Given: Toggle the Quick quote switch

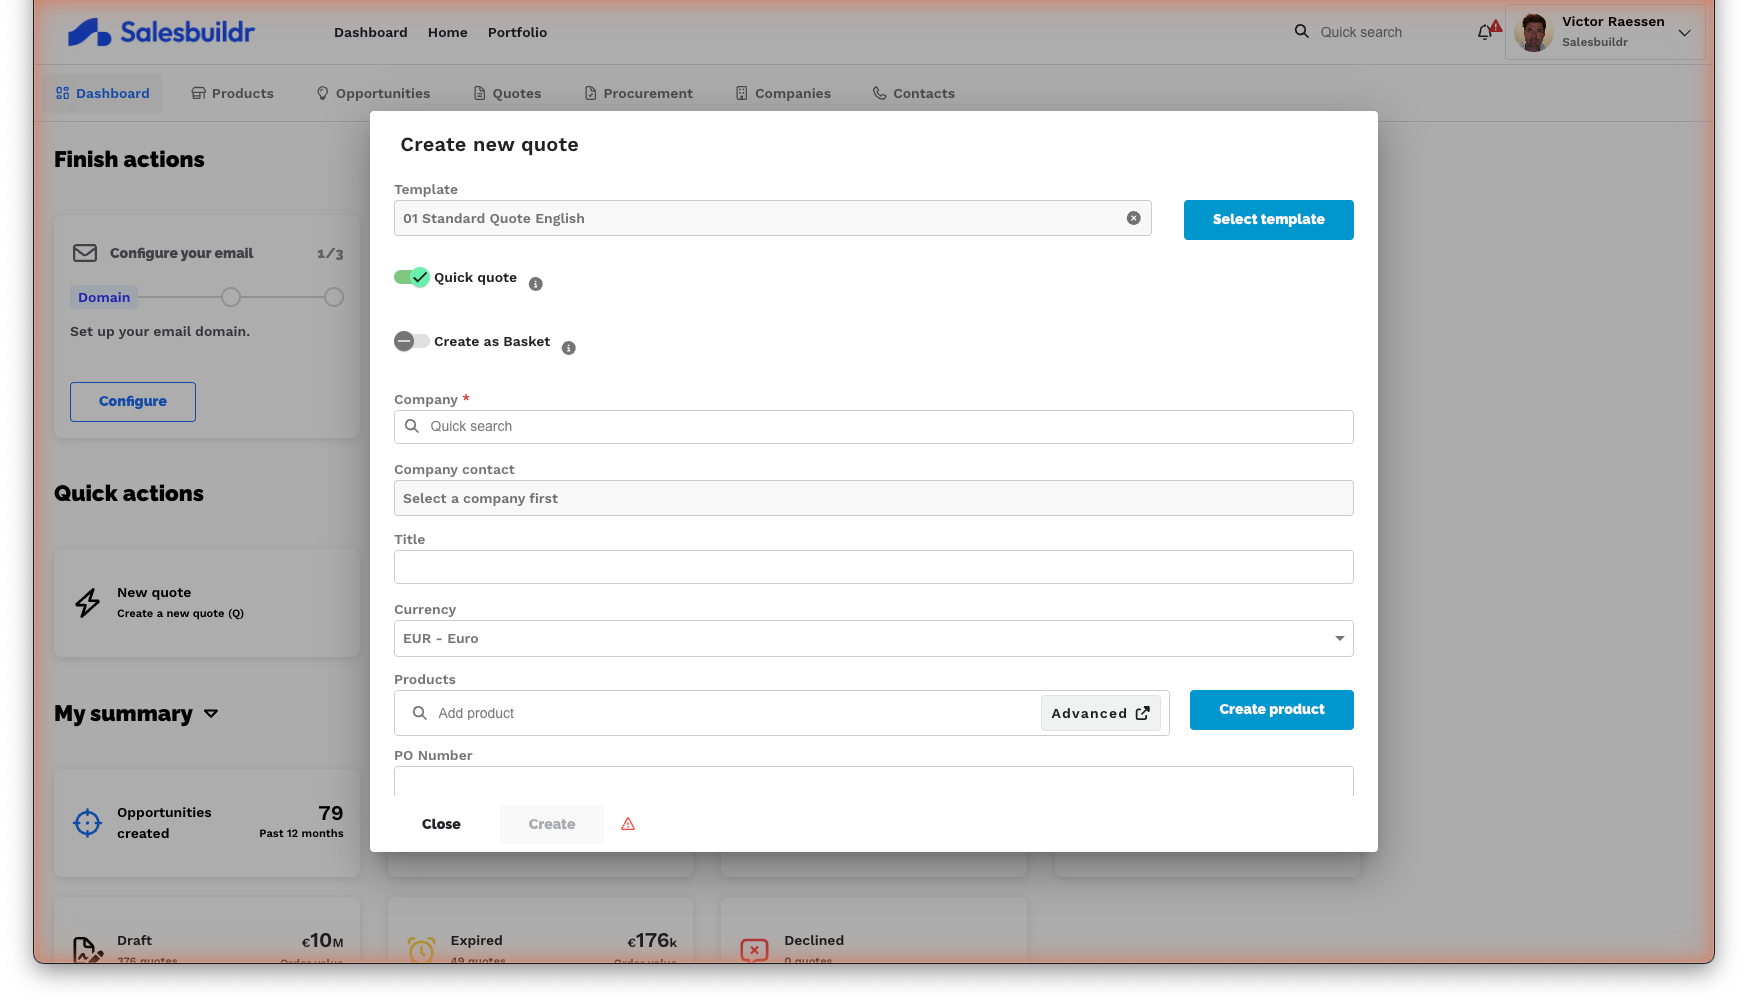Looking at the screenshot, I should click(x=411, y=277).
